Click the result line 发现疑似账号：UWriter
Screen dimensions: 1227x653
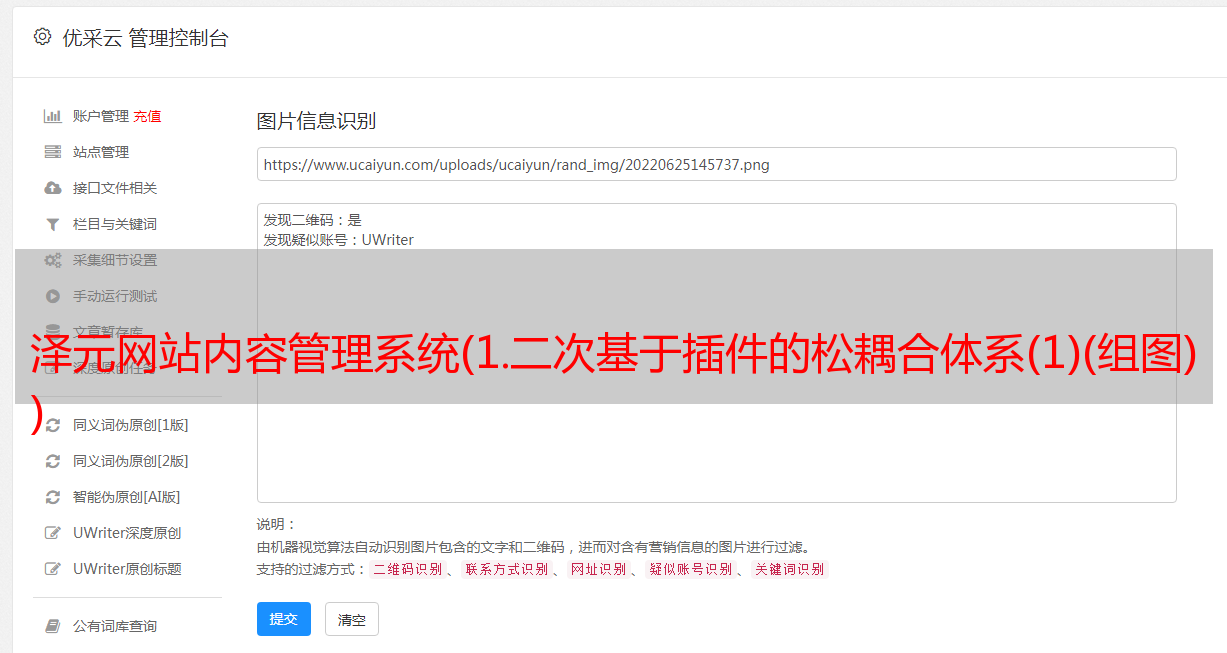tap(339, 240)
